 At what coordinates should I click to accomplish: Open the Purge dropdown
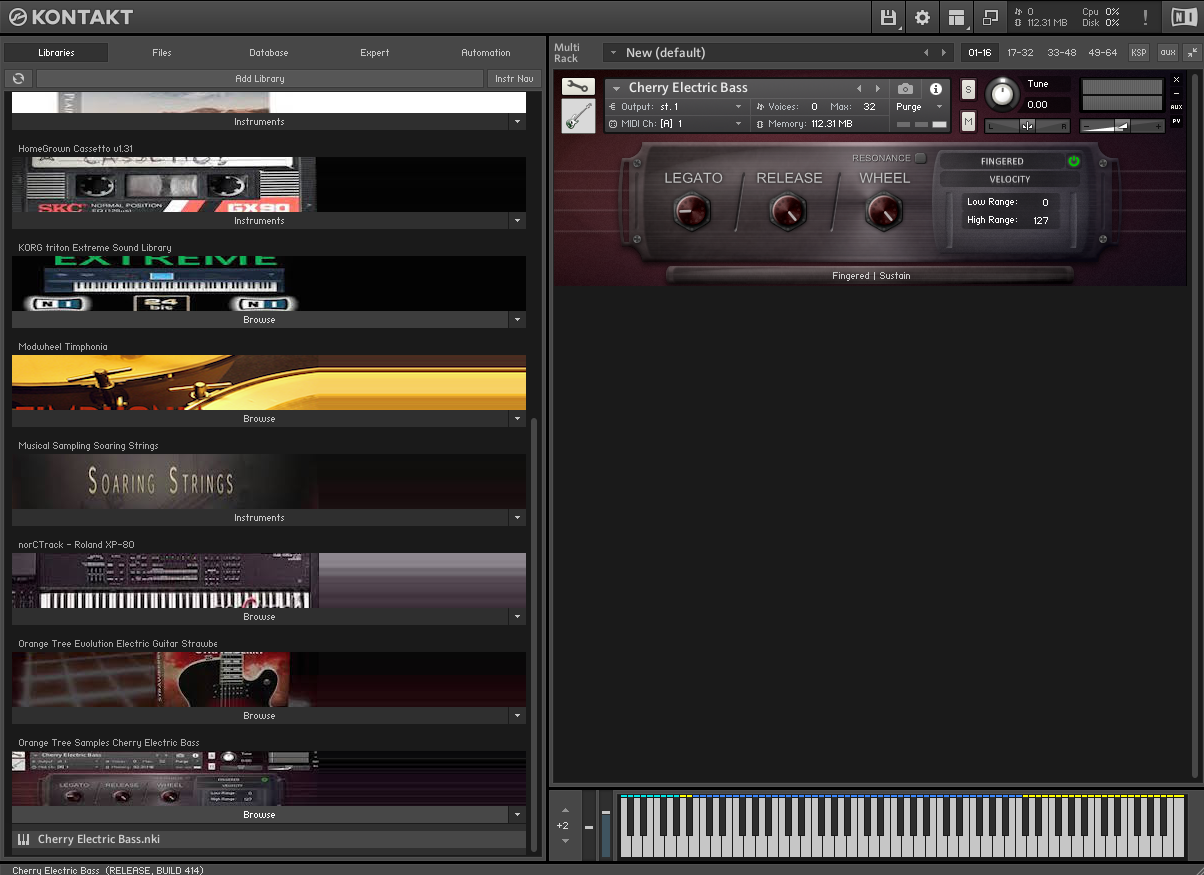(920, 107)
